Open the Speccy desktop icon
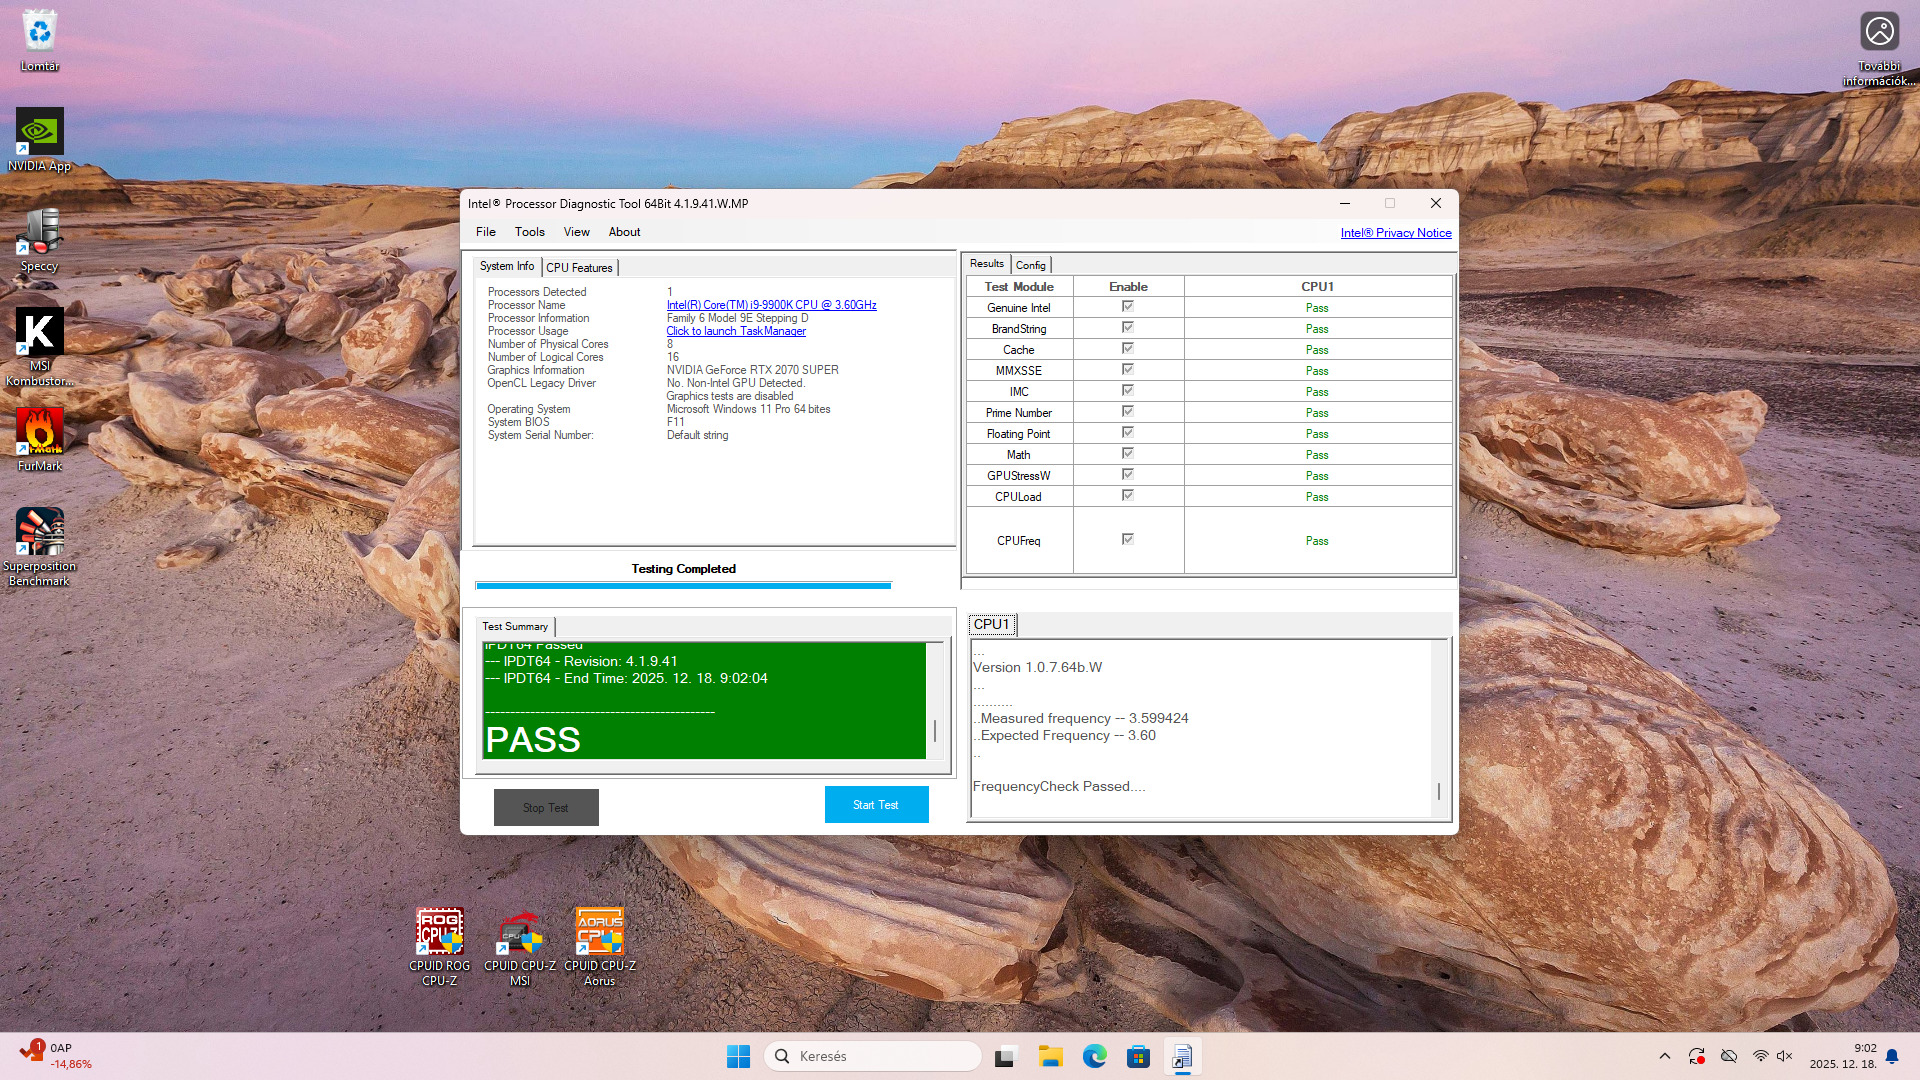 point(40,233)
